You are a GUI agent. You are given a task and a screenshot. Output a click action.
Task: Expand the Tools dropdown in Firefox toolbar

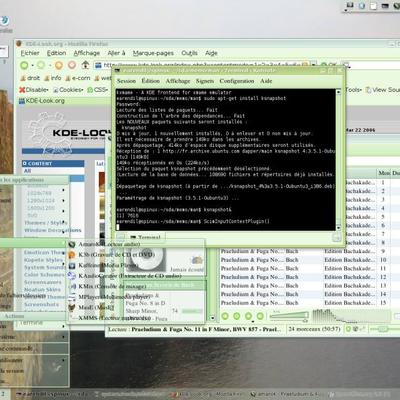(361, 90)
